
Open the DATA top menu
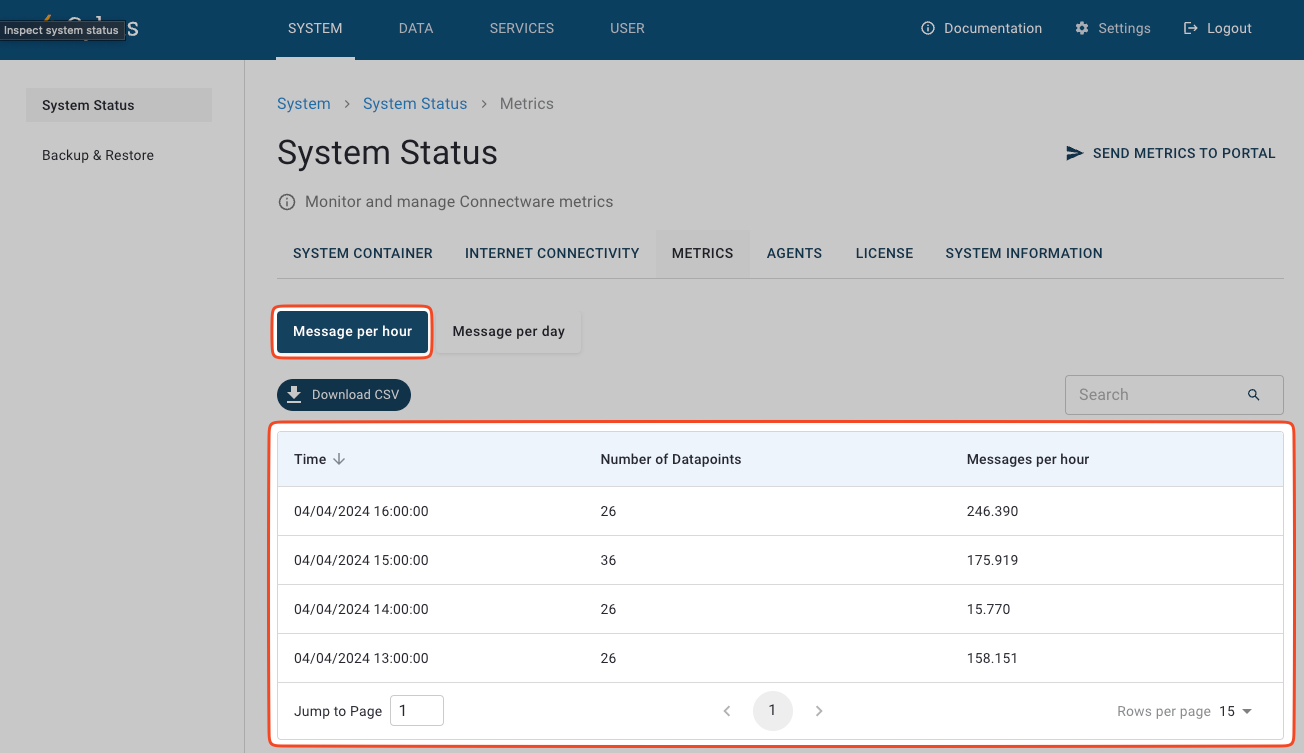pyautogui.click(x=416, y=29)
